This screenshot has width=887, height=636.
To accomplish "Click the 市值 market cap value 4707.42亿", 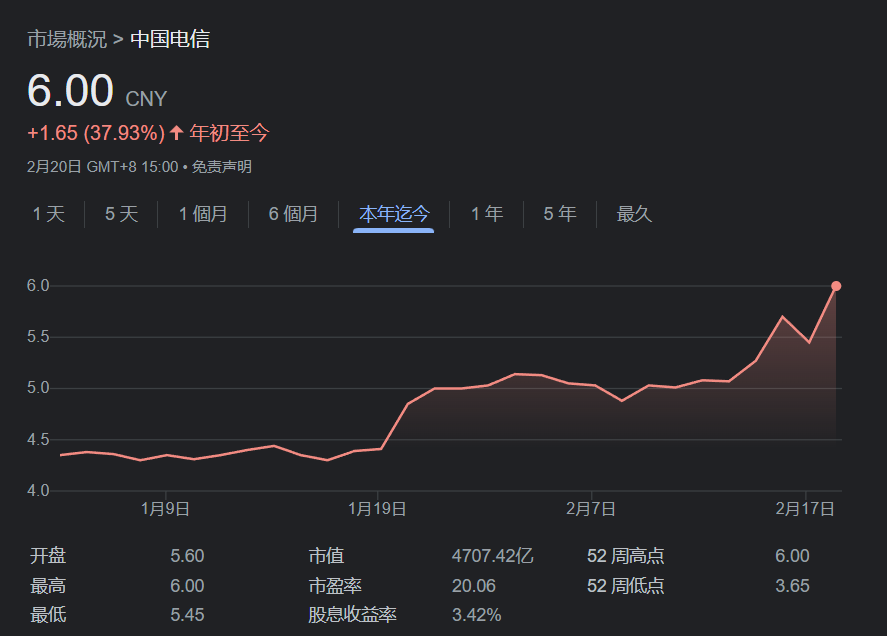I will (492, 556).
